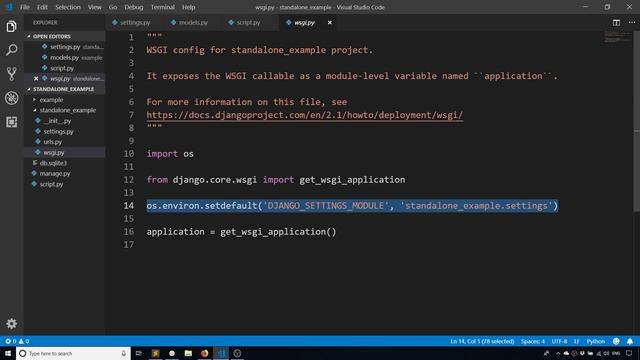The height and width of the screenshot is (360, 640).
Task: Open the Selection menu
Action: tap(68, 7)
